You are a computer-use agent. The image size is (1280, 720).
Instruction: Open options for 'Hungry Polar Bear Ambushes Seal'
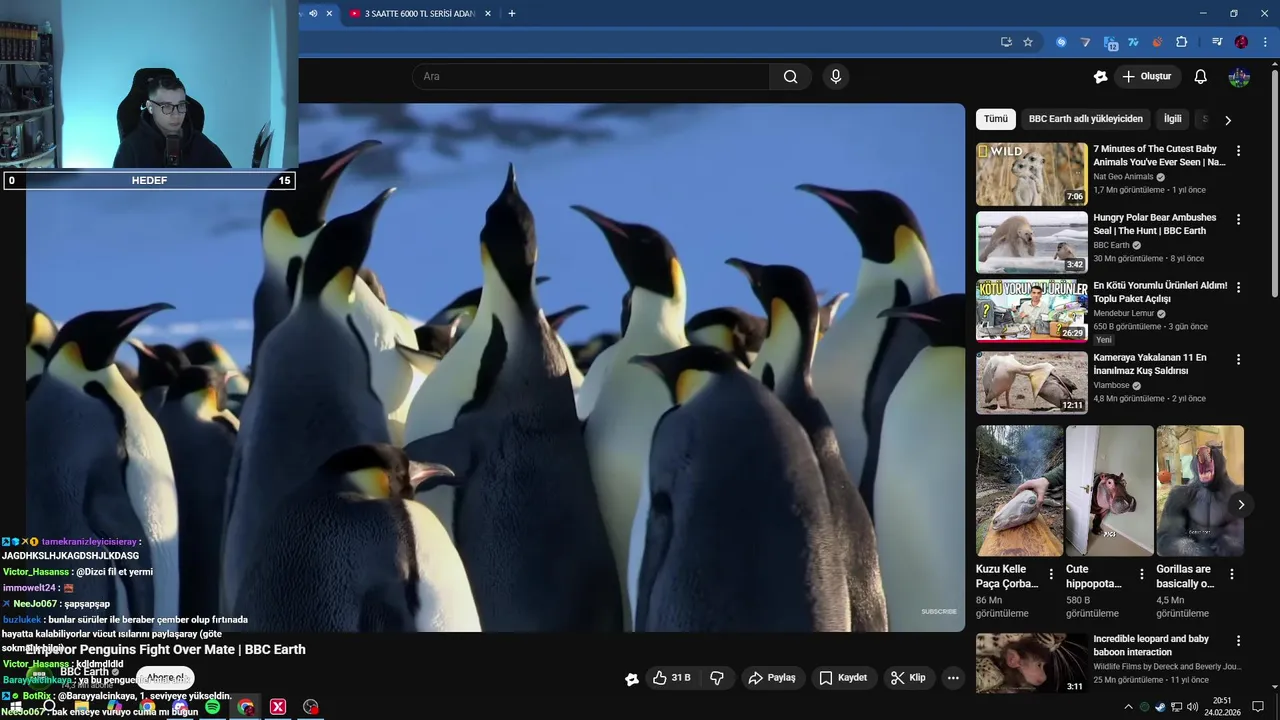coord(1238,219)
